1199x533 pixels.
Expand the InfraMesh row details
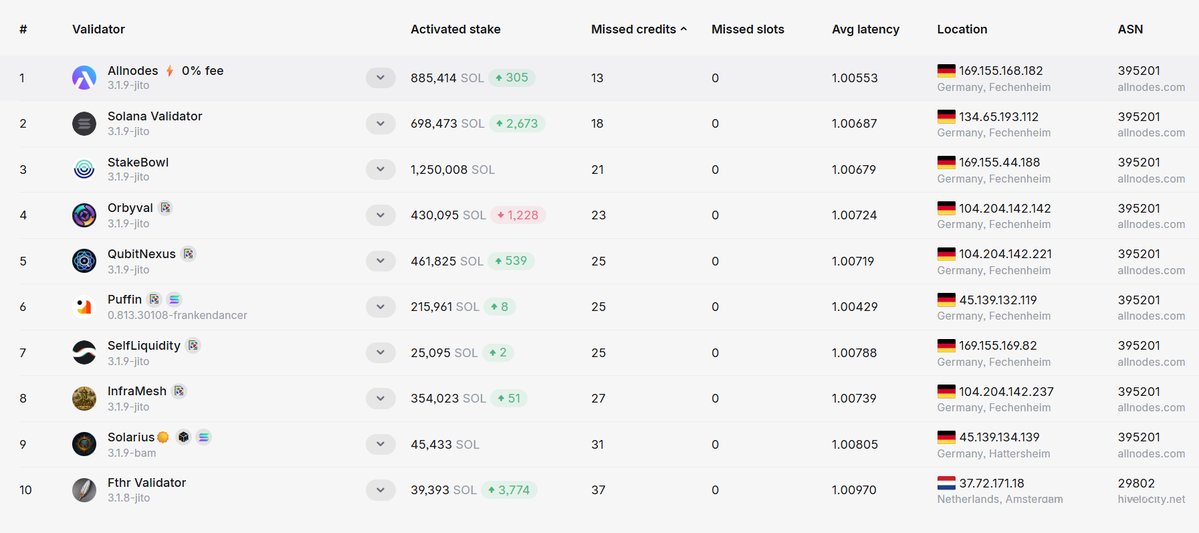click(x=381, y=398)
